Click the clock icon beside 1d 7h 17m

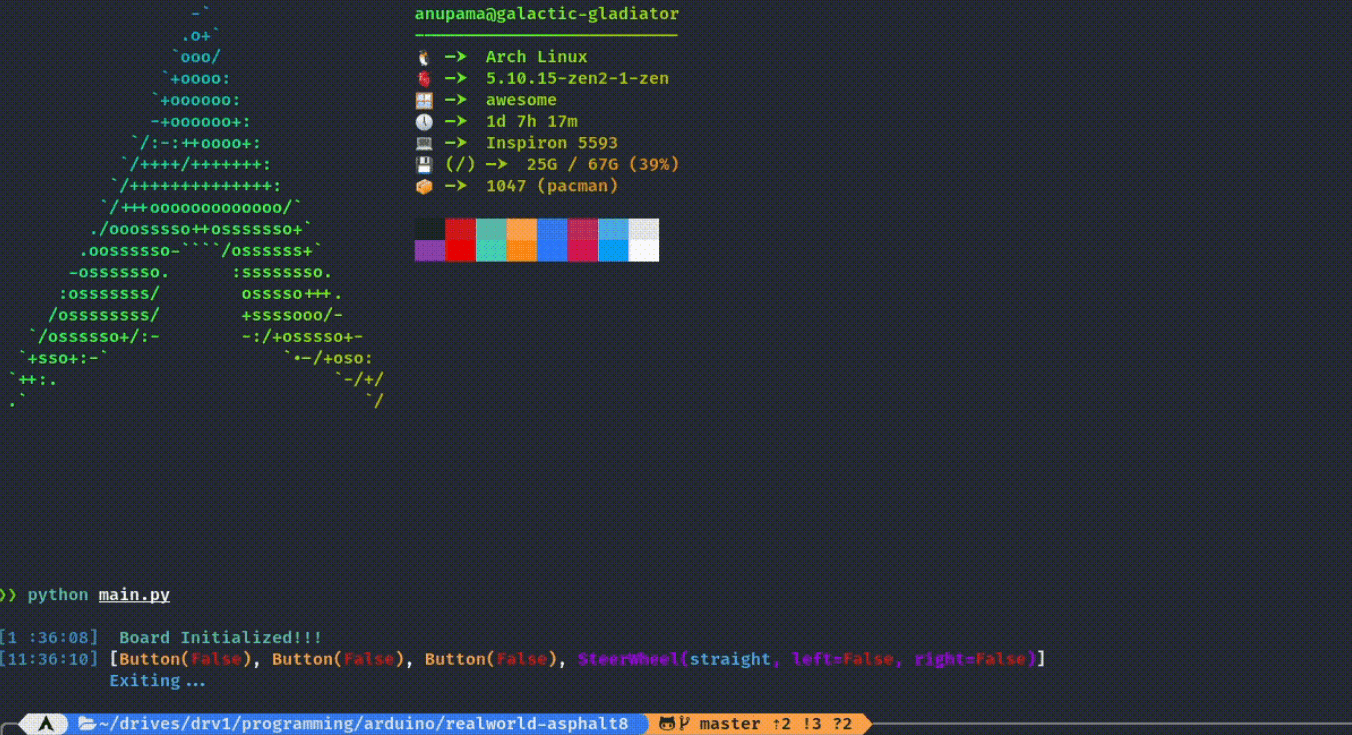pyautogui.click(x=424, y=121)
